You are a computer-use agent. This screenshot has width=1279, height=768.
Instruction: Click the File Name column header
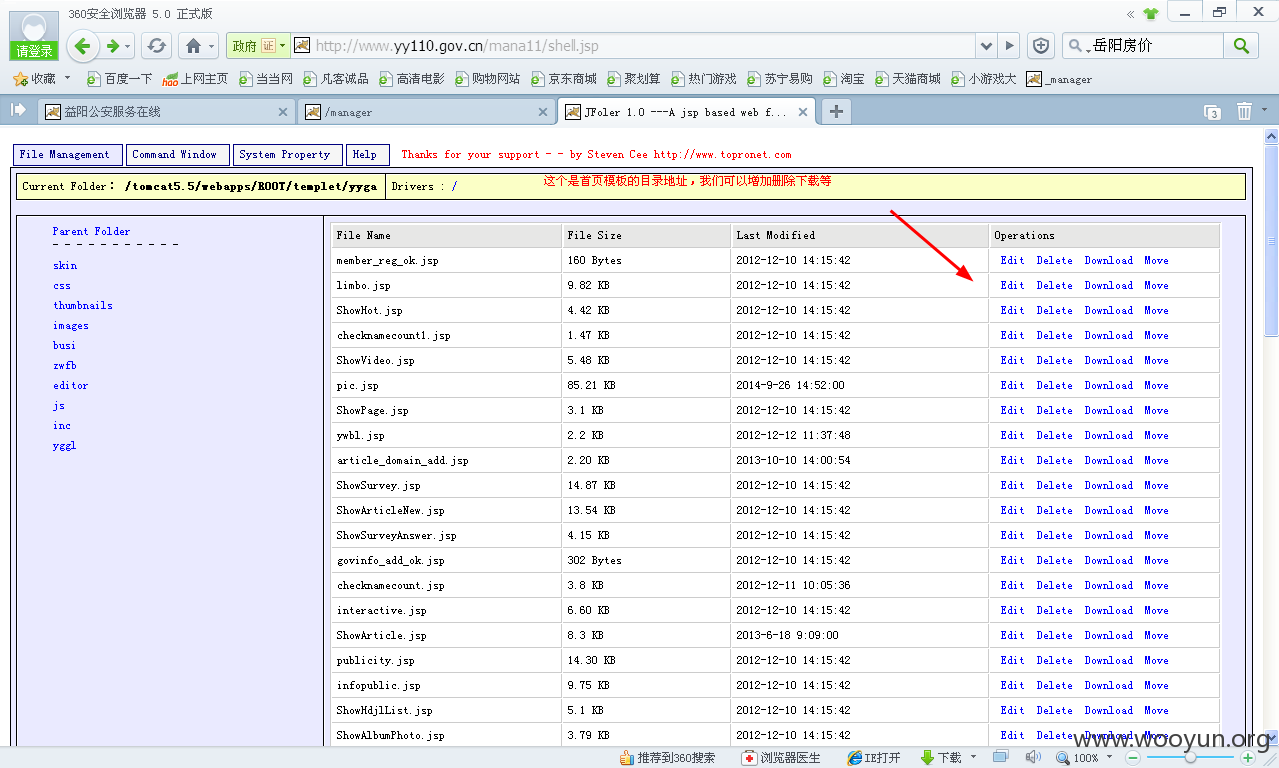(447, 235)
